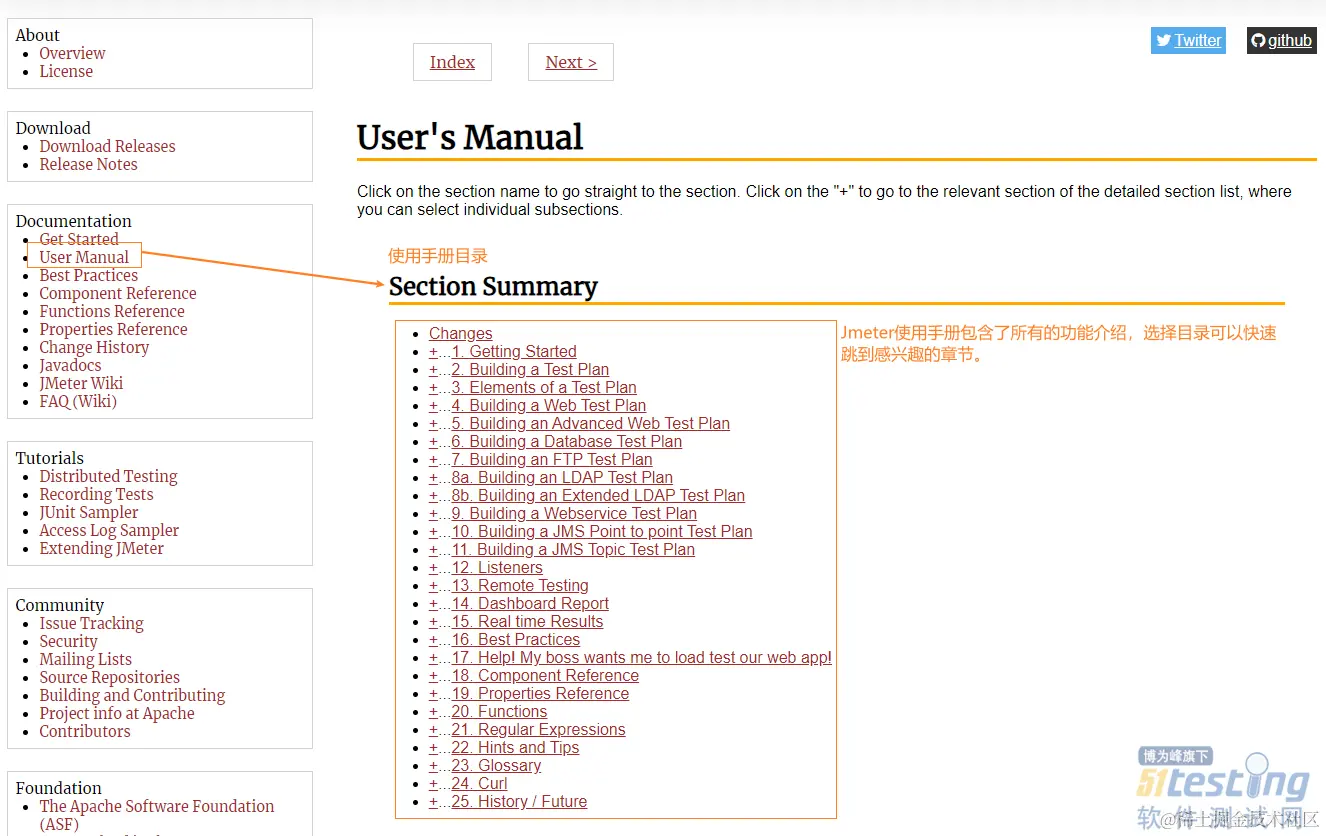Open the github button

1281,40
